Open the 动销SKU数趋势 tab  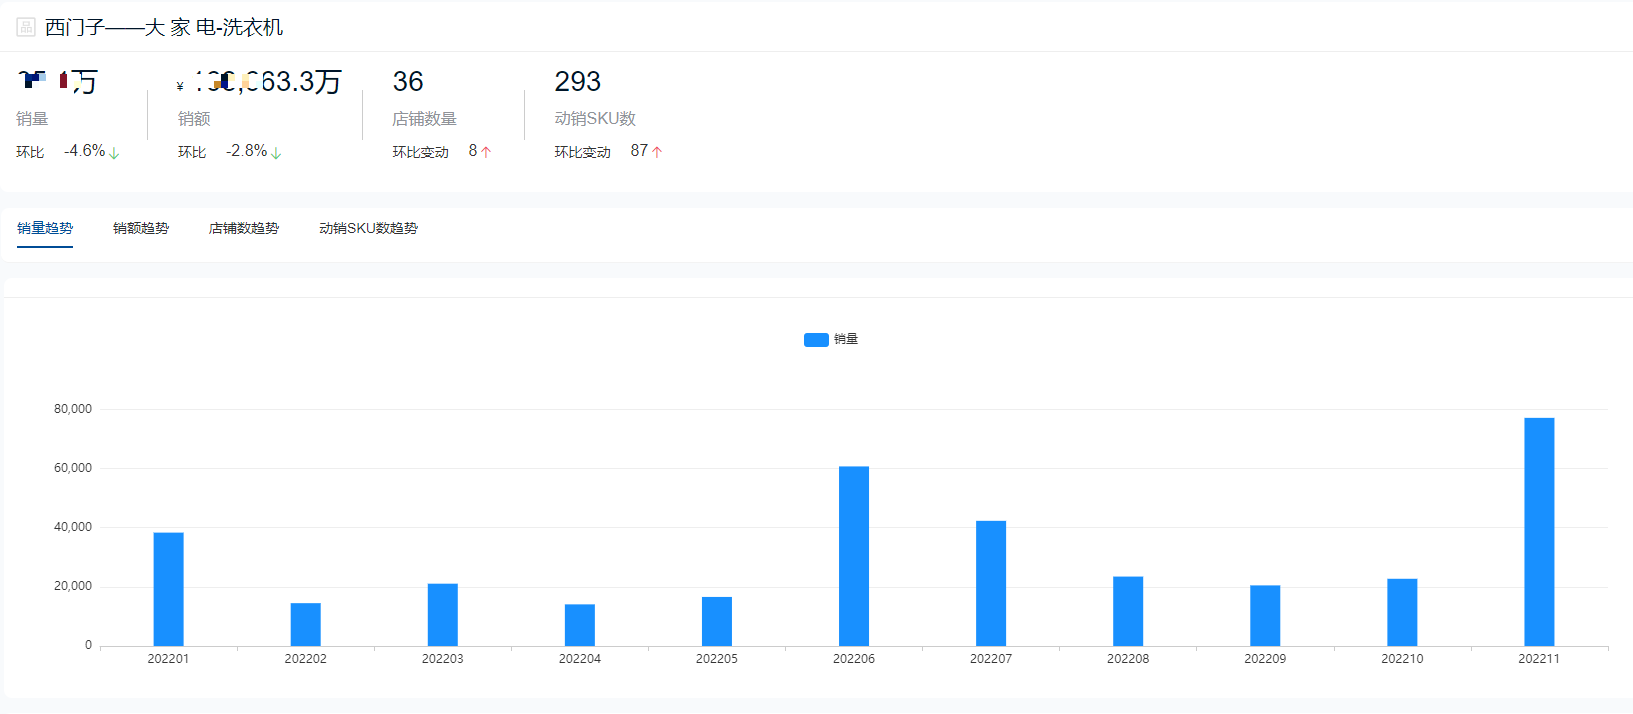(368, 228)
